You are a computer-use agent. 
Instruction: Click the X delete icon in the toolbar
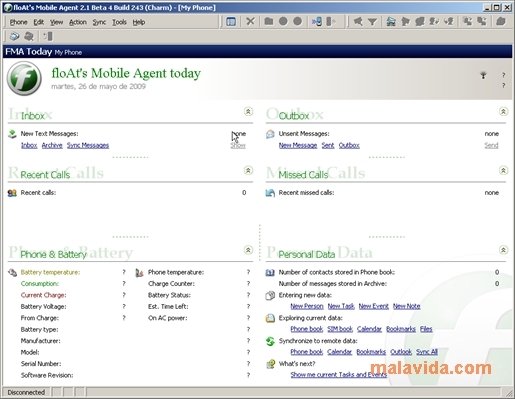click(x=250, y=22)
